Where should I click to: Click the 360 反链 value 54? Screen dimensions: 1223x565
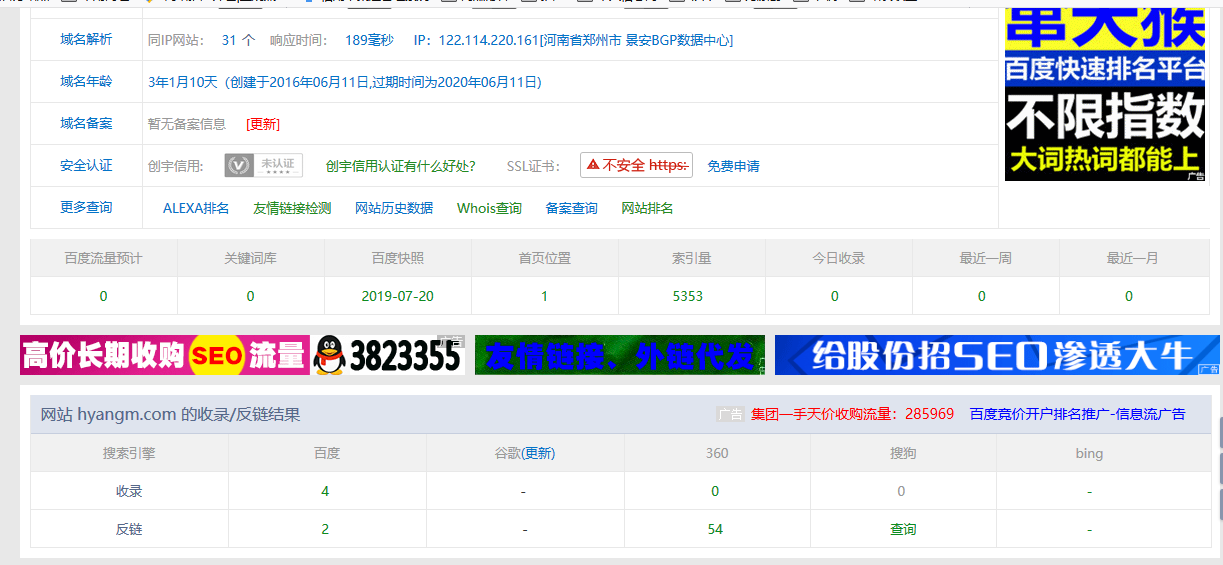pyautogui.click(x=715, y=529)
